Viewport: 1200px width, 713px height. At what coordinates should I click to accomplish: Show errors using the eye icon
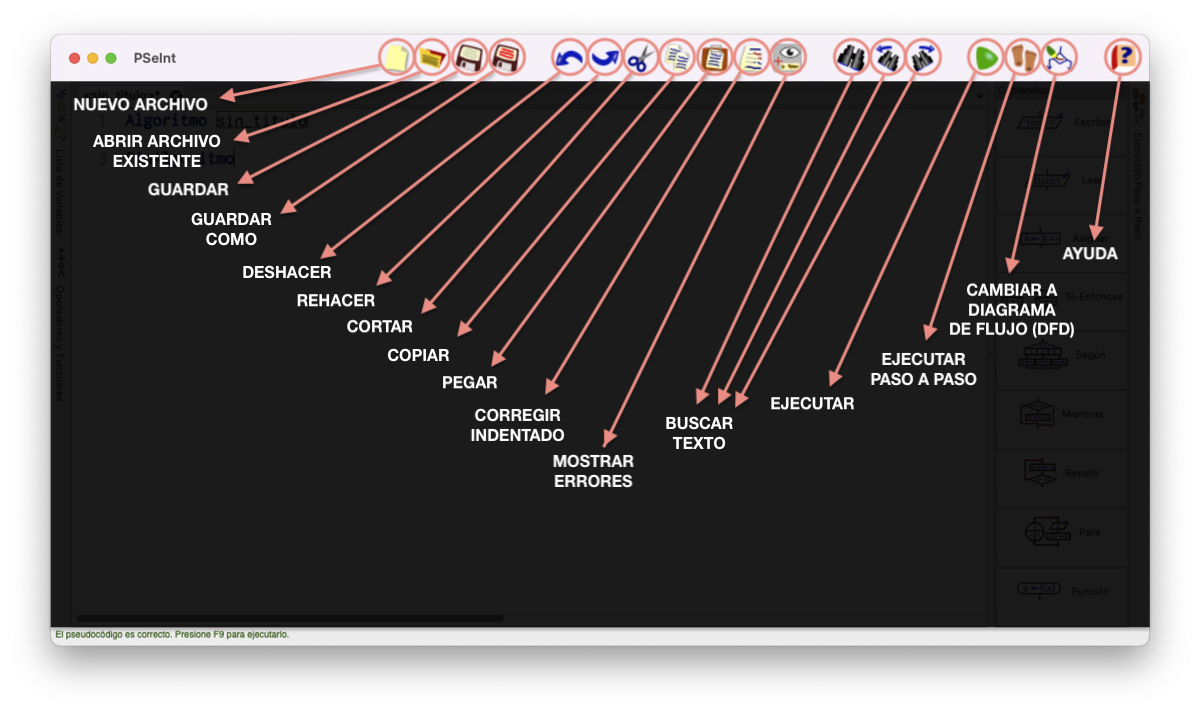pos(788,57)
